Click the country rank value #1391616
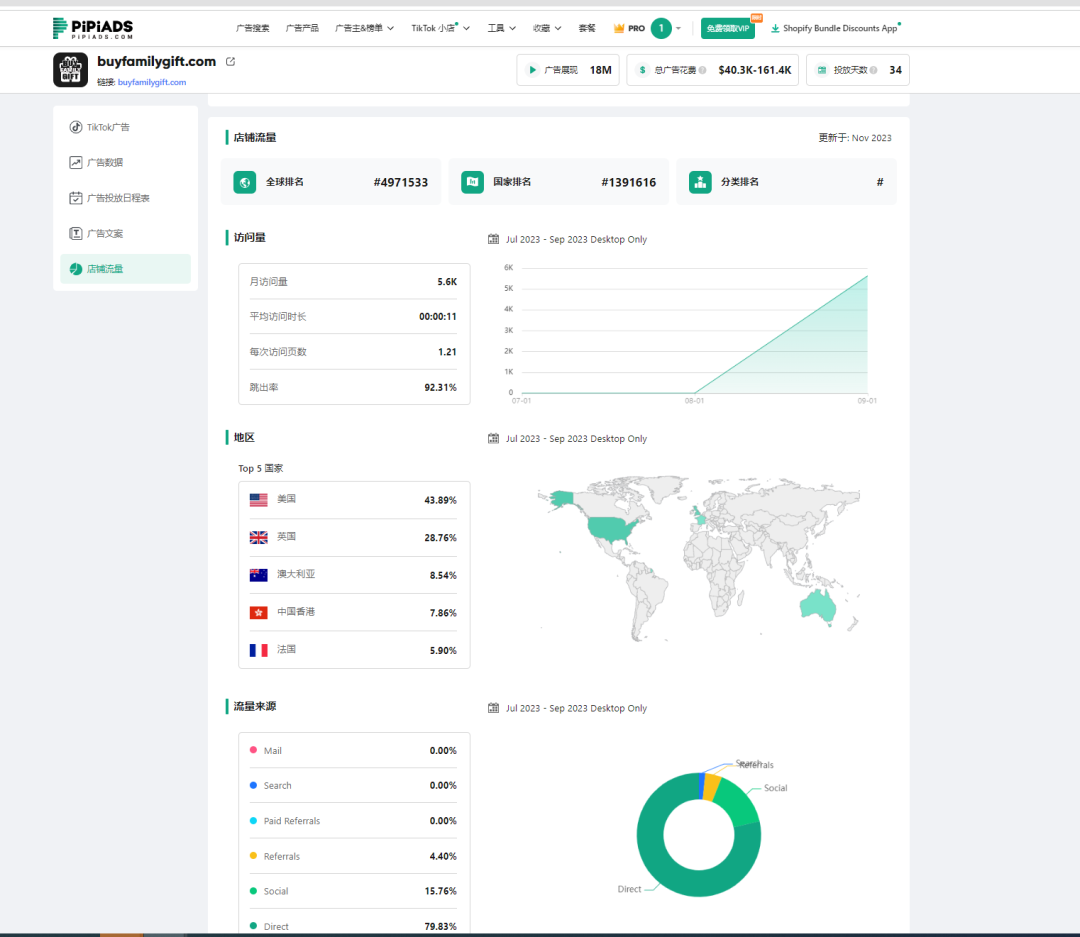 click(629, 182)
